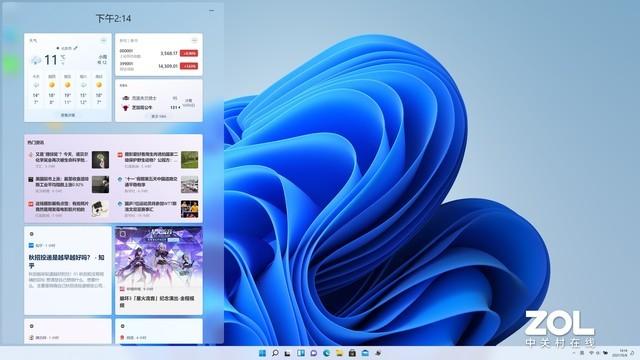This screenshot has height=360, width=640.
Task: Click the 下午2:14 time header
Action: click(x=113, y=18)
